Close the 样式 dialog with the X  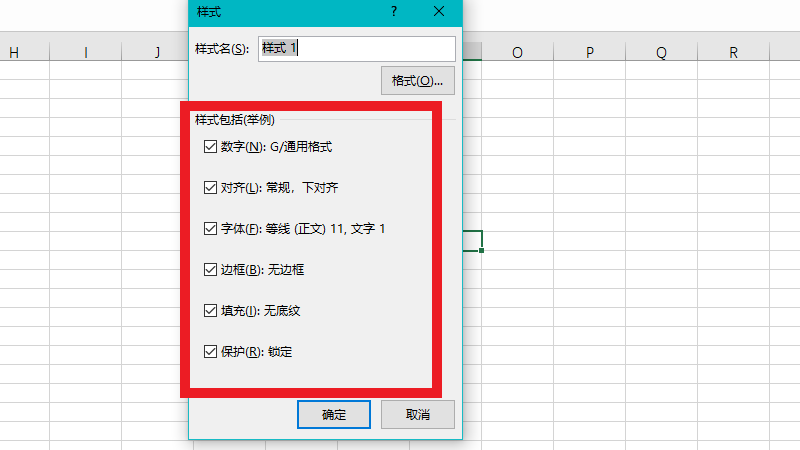click(x=439, y=12)
